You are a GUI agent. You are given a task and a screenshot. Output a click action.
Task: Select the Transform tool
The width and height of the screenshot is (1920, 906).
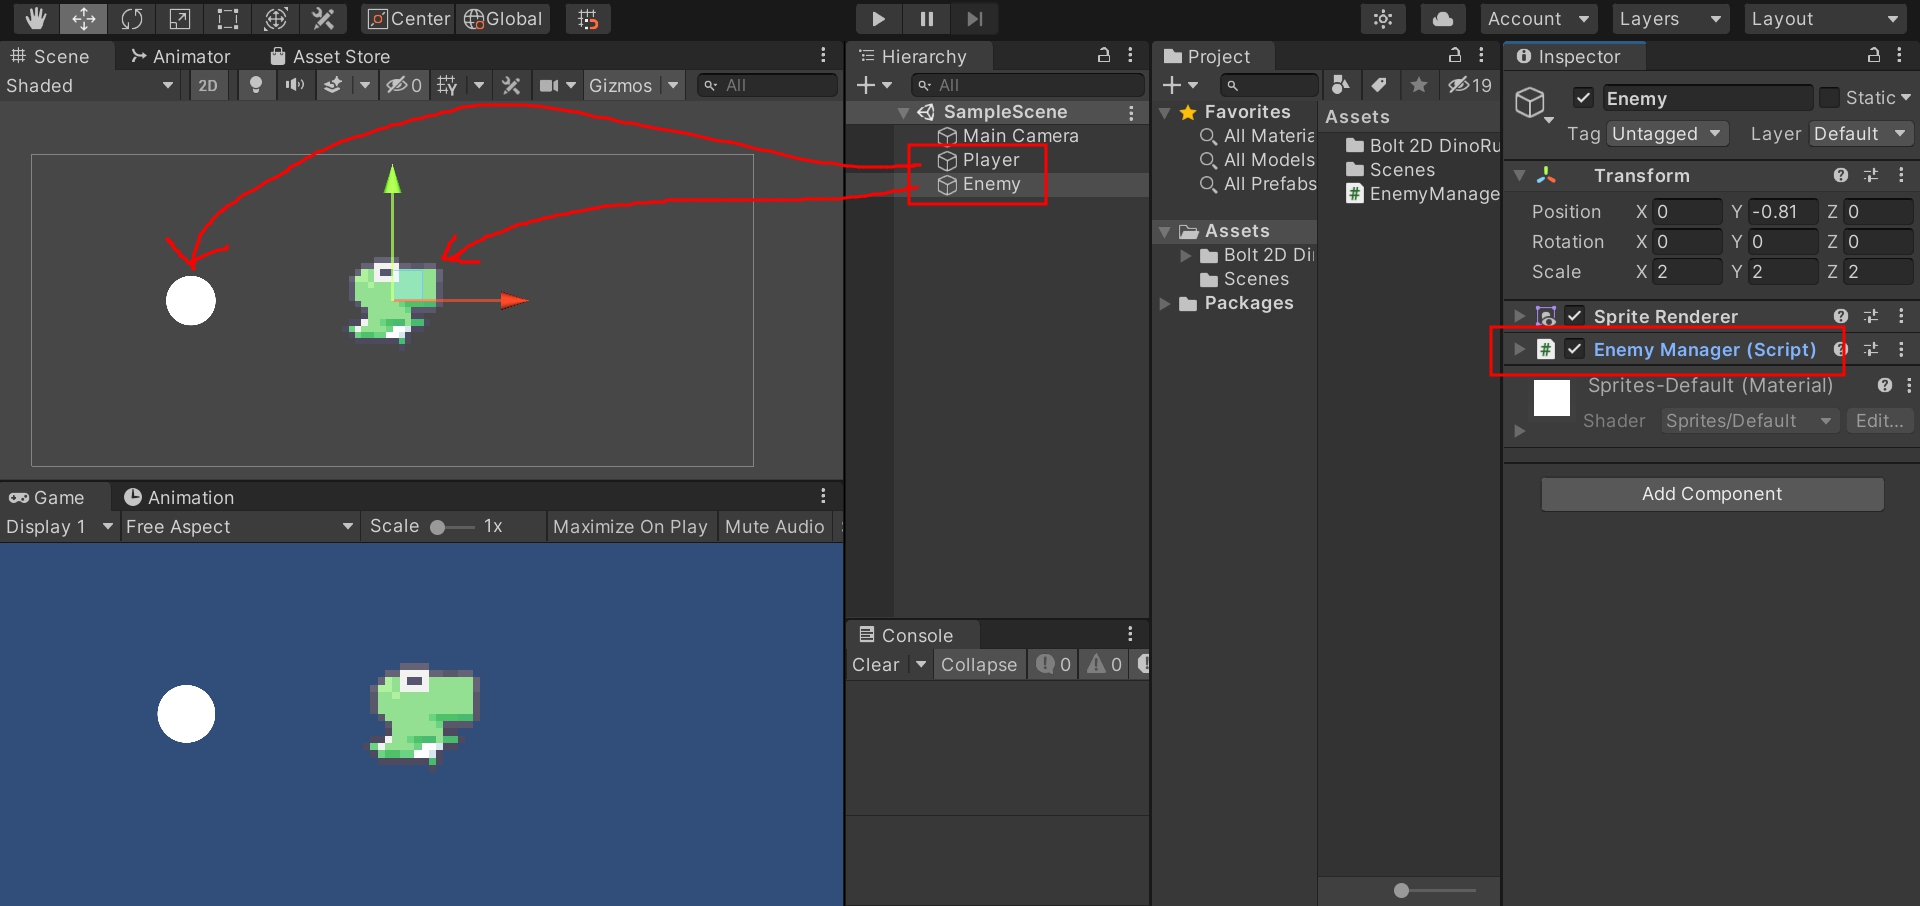[276, 18]
